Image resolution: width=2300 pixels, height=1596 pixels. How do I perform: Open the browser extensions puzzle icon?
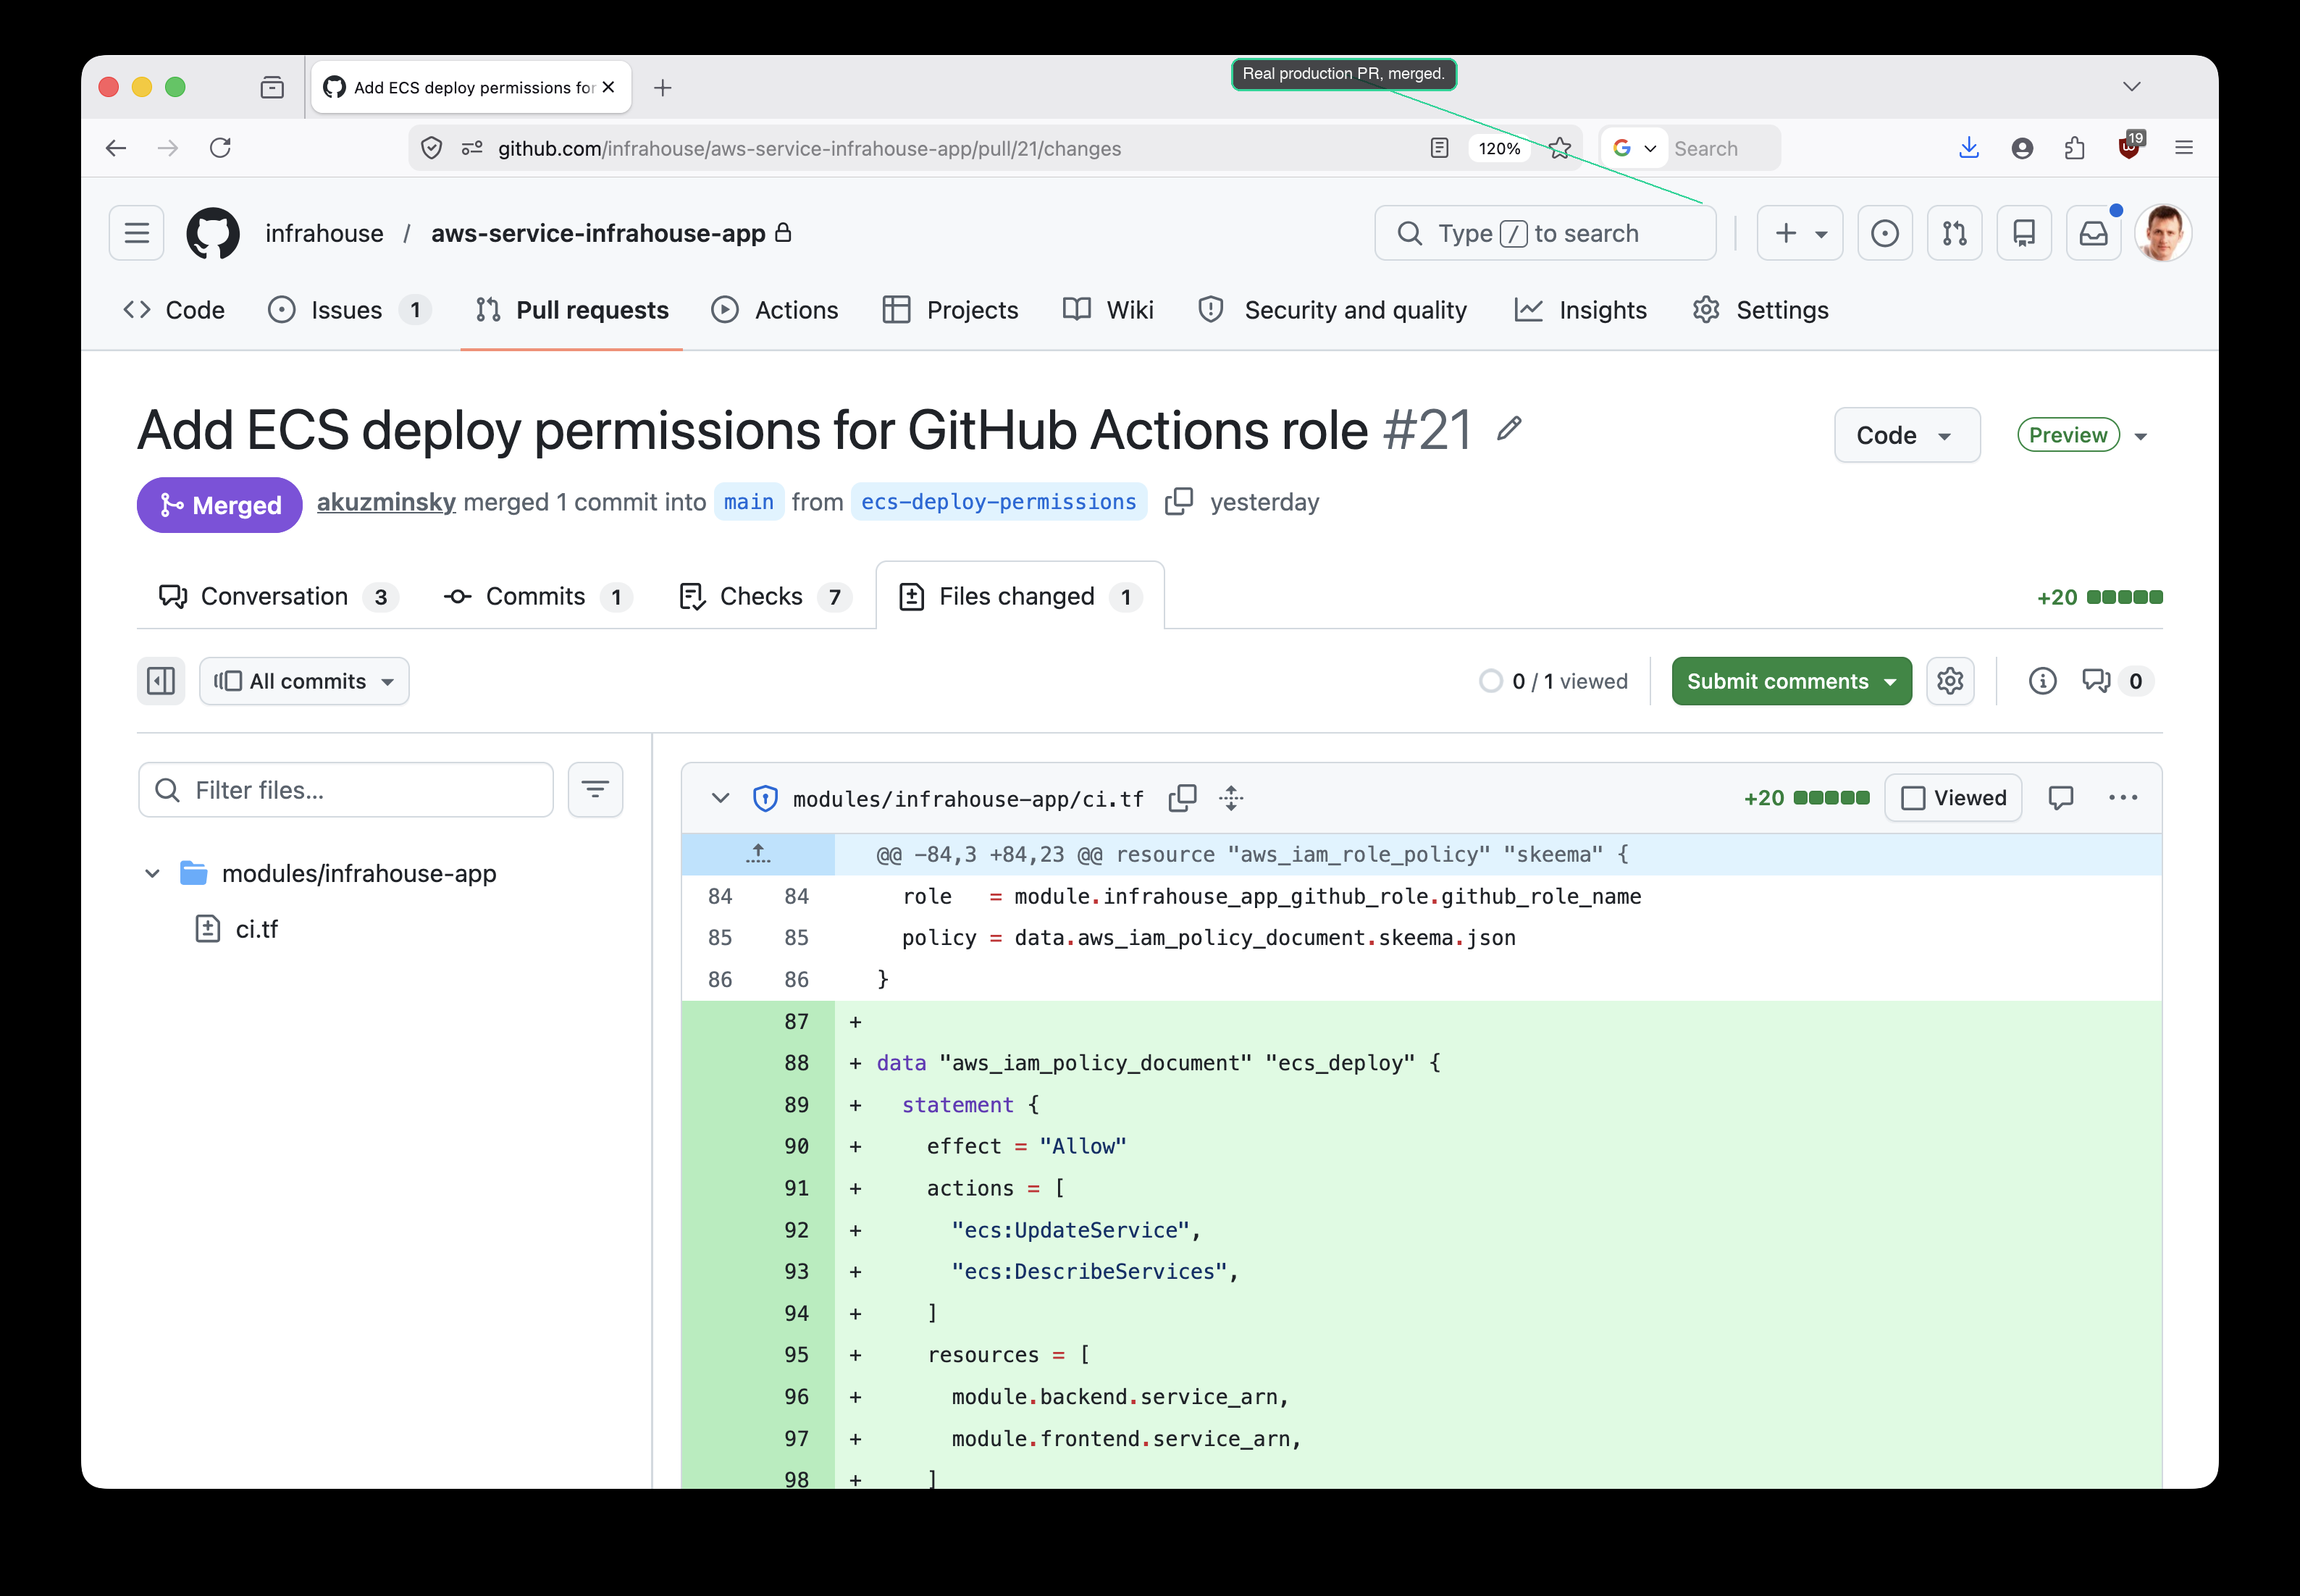pos(2074,148)
